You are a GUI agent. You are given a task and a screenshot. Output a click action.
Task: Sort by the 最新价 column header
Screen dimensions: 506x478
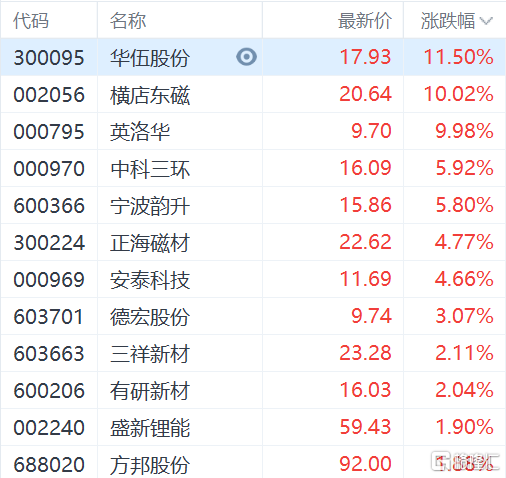pyautogui.click(x=365, y=21)
